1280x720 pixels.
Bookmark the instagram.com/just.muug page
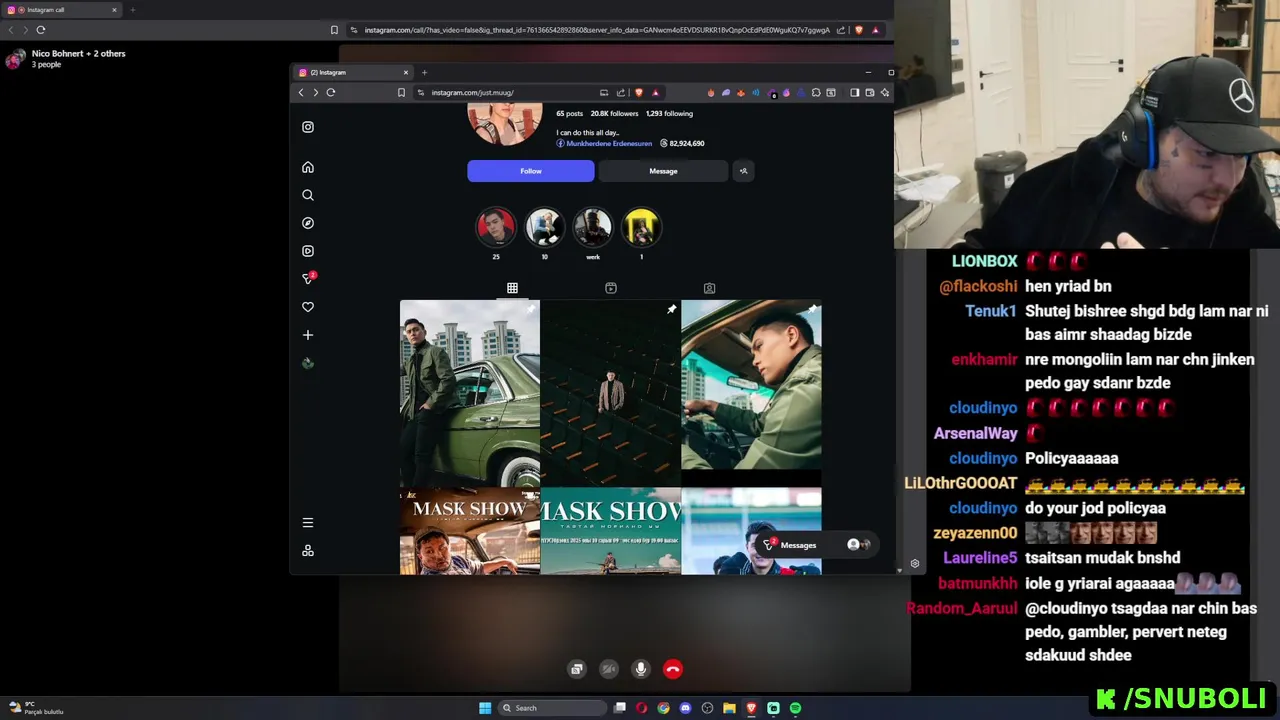(401, 92)
